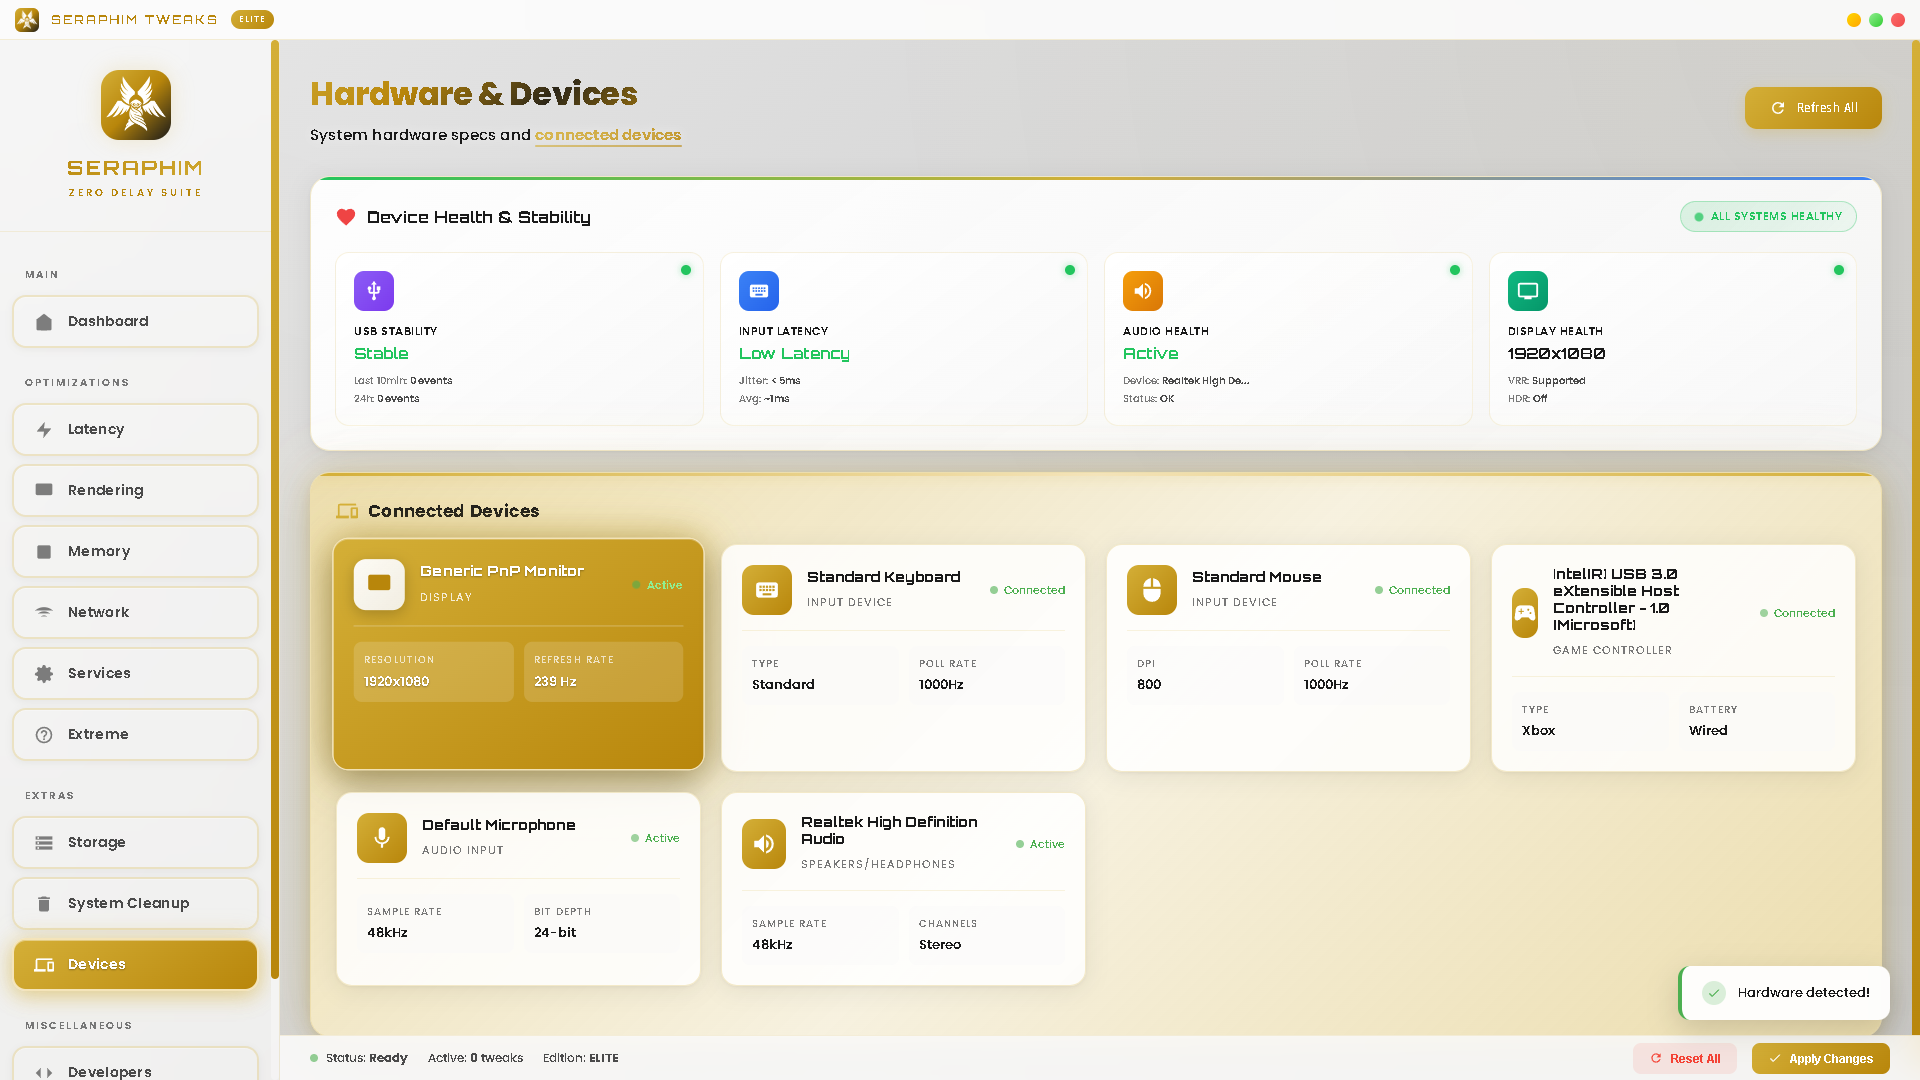Screen dimensions: 1920x1080
Task: Click the ELITE badge in title bar
Action: [x=252, y=19]
